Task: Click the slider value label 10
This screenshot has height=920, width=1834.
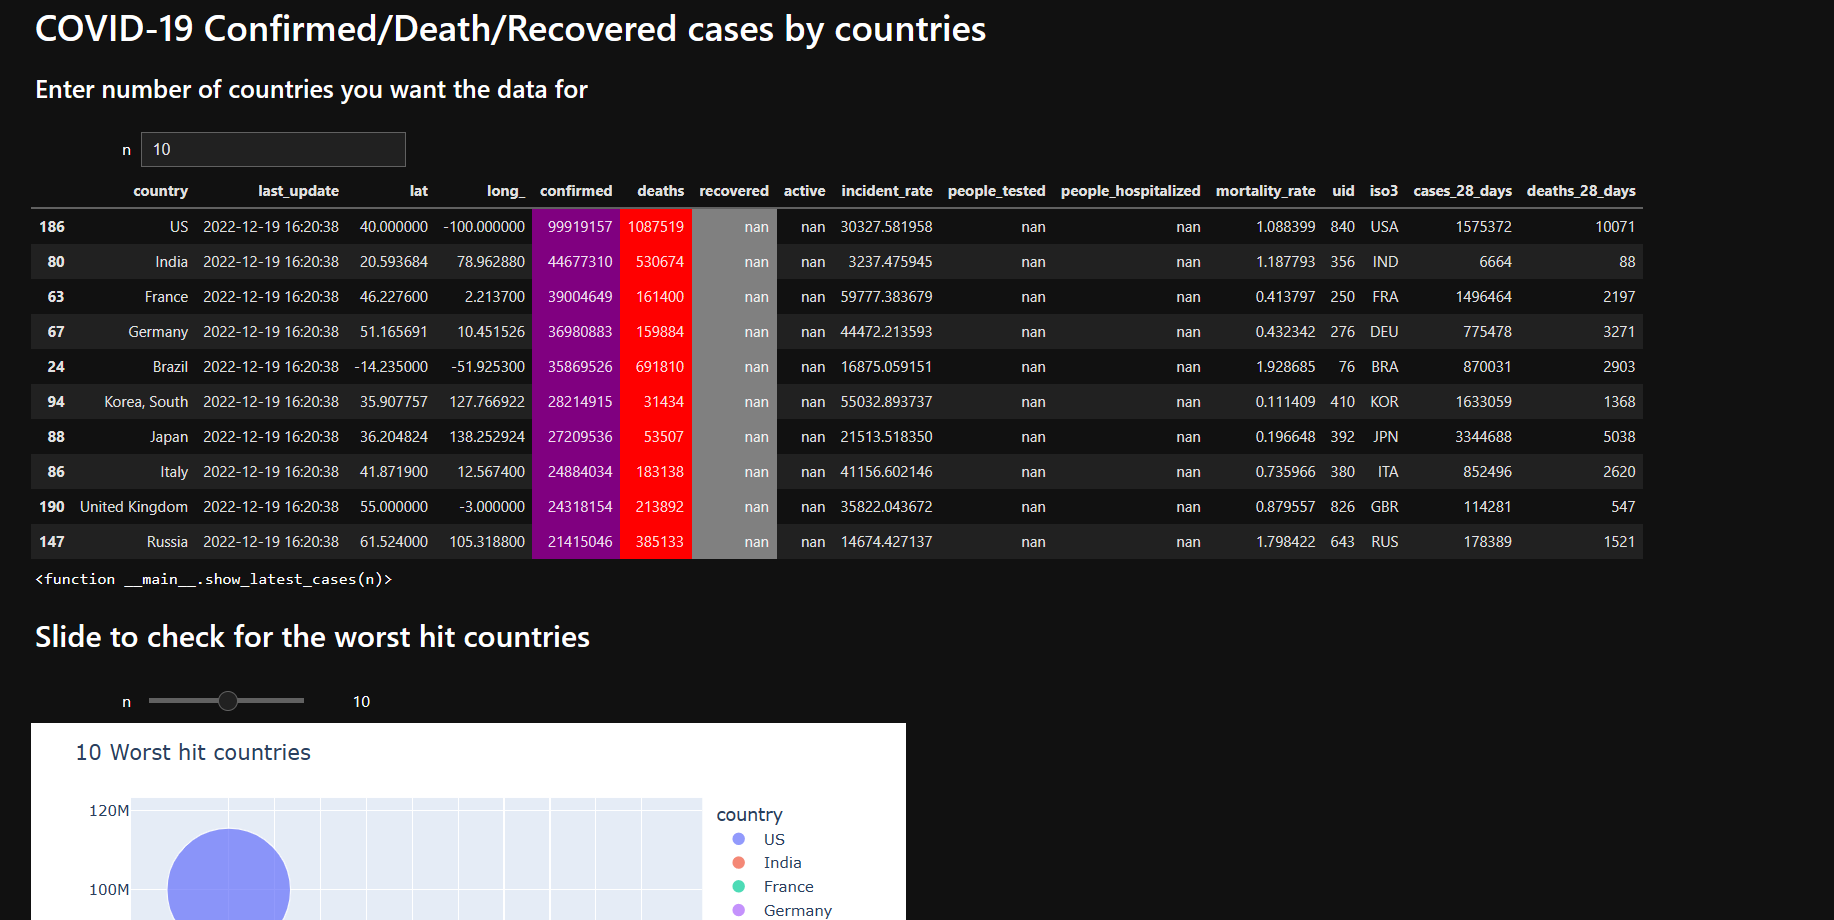Action: pyautogui.click(x=361, y=702)
